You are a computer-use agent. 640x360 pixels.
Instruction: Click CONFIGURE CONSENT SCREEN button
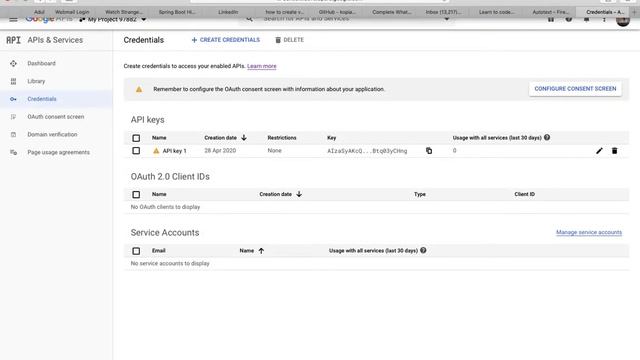click(575, 89)
